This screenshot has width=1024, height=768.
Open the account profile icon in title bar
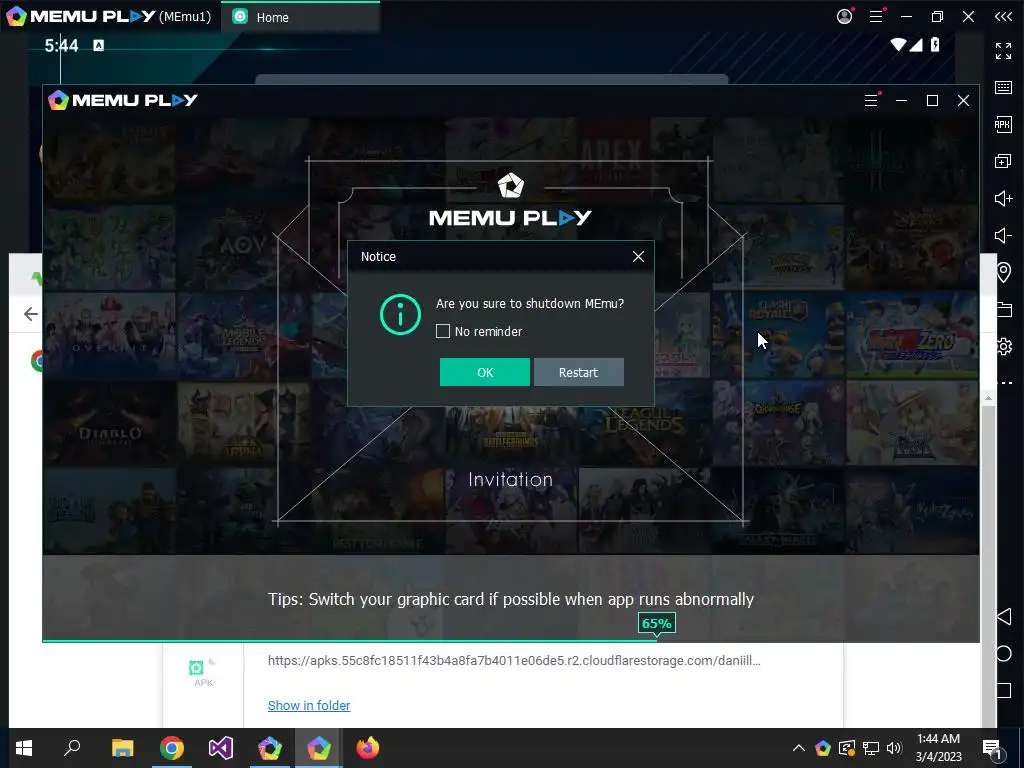(844, 16)
